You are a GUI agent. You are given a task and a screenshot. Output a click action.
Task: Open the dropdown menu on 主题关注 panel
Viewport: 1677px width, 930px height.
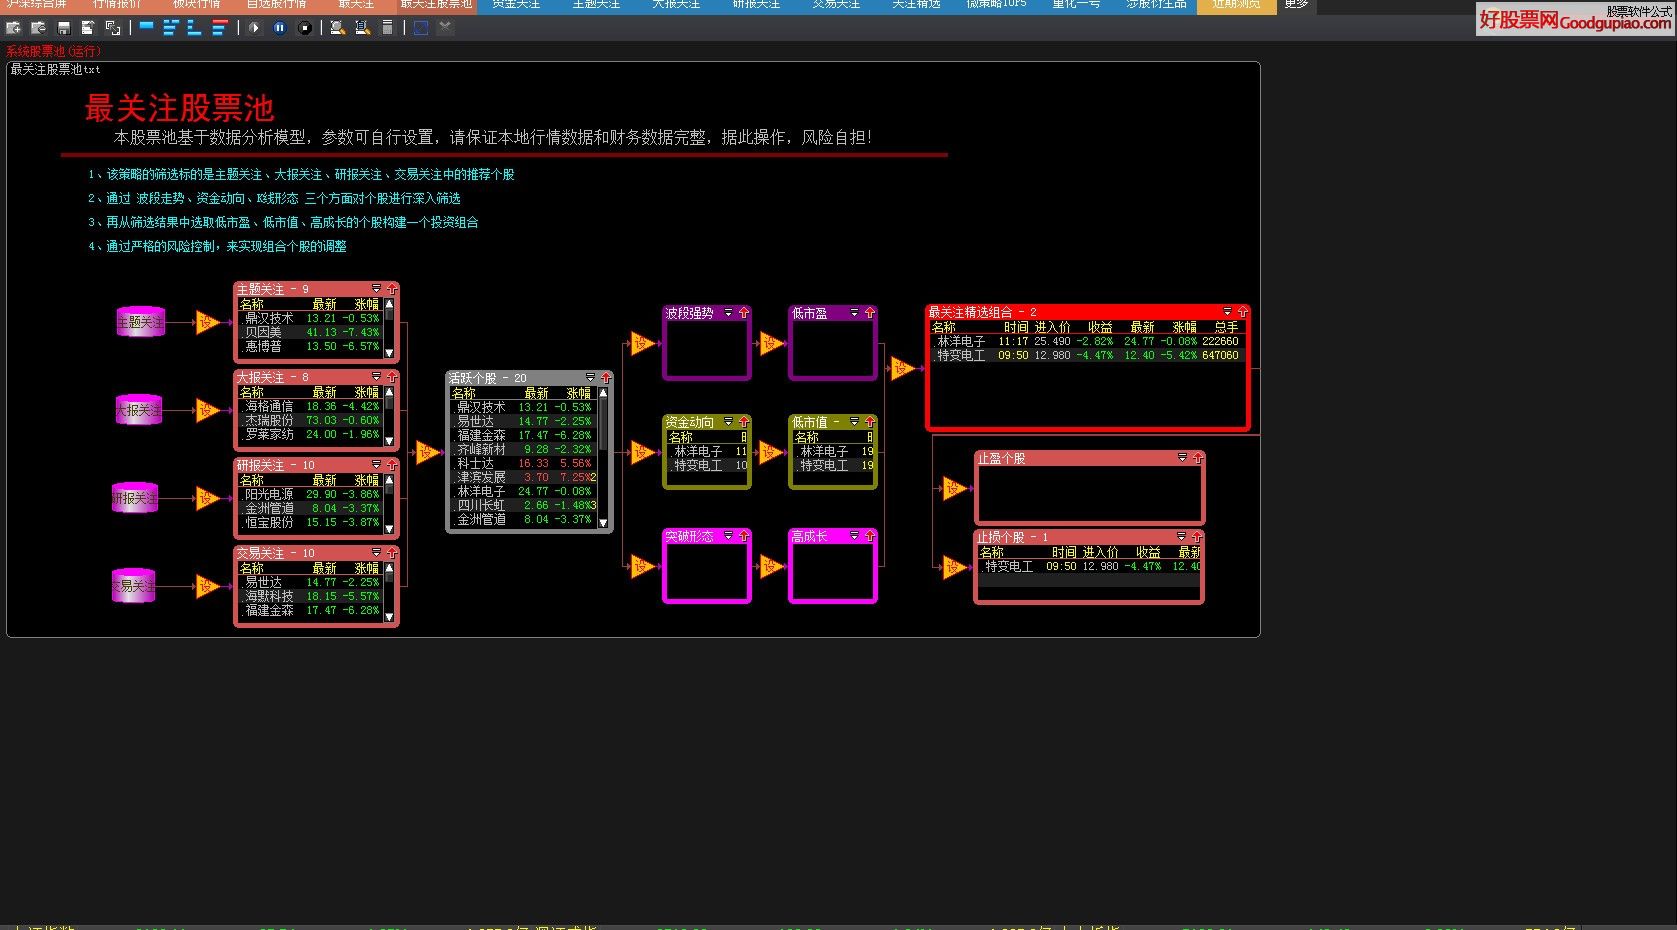(376, 289)
